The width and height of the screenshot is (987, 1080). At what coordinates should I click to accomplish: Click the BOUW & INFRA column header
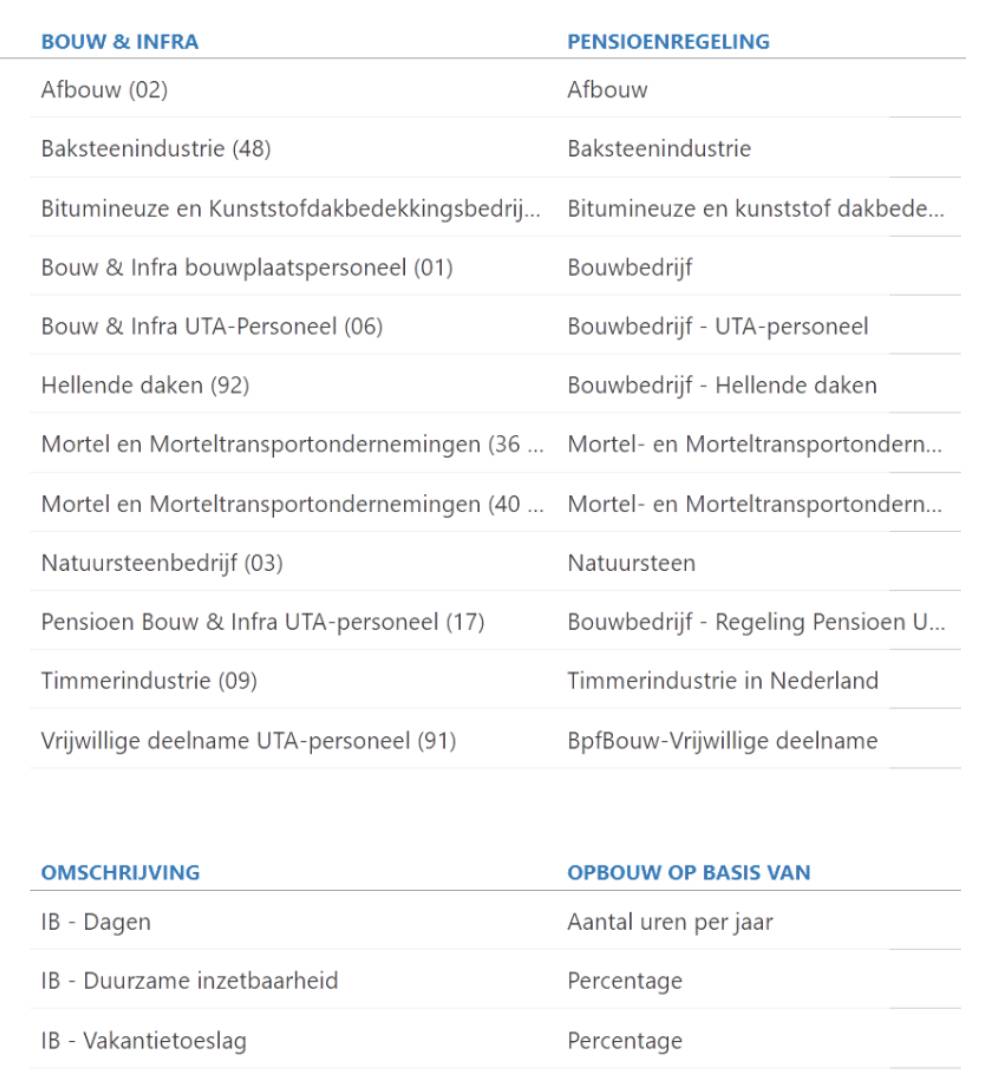119,42
